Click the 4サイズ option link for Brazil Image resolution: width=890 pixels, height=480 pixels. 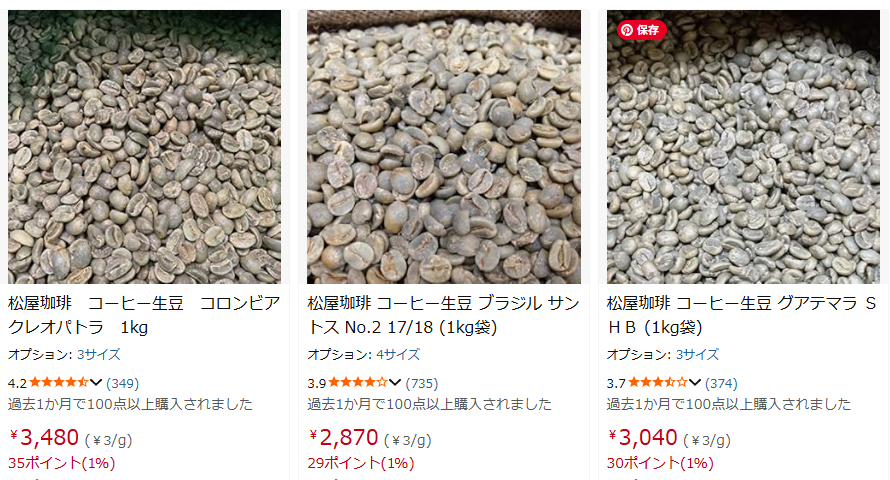coord(398,354)
